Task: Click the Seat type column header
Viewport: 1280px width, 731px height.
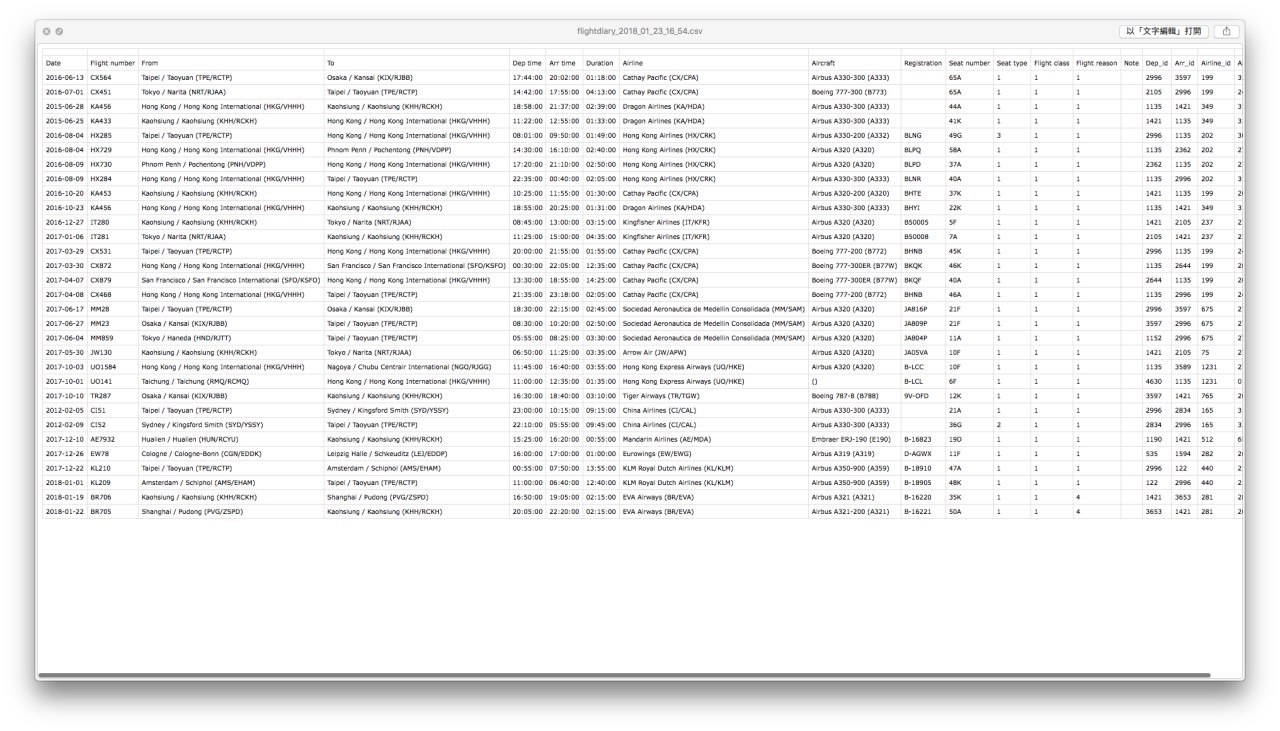Action: coord(1011,63)
